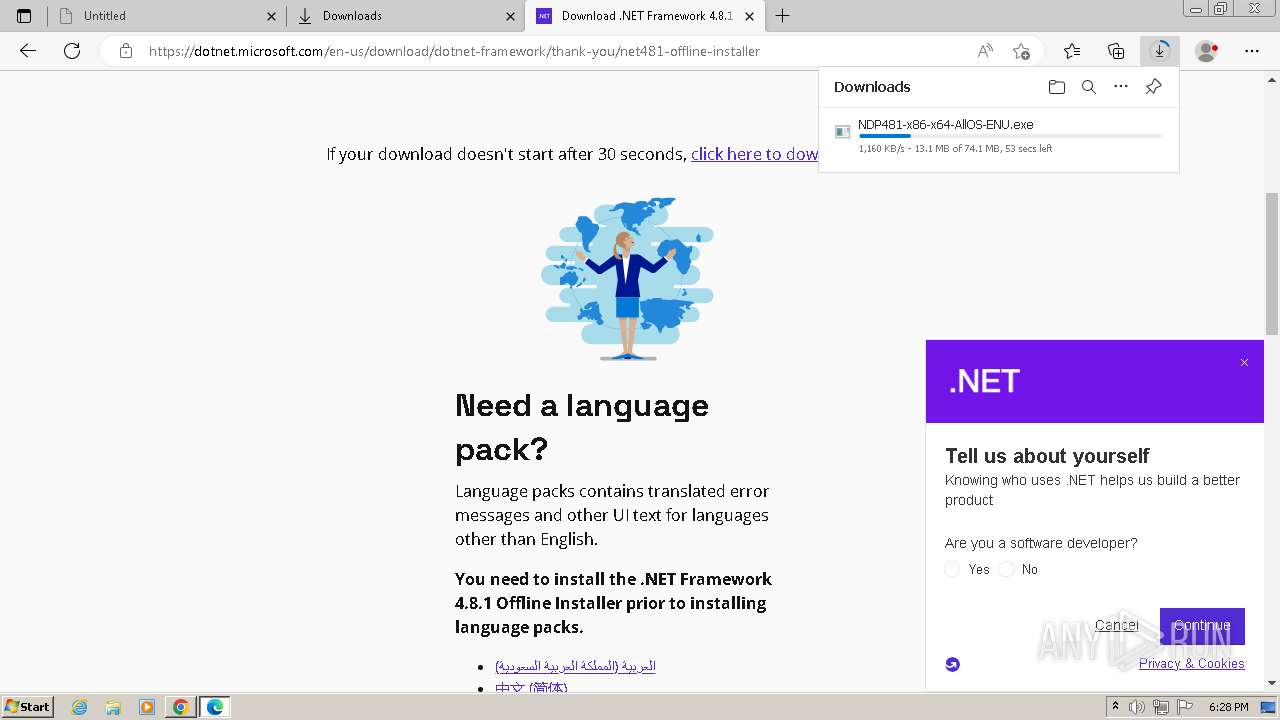This screenshot has height=720, width=1280.
Task: Click scrollbar down arrow
Action: (1272, 683)
